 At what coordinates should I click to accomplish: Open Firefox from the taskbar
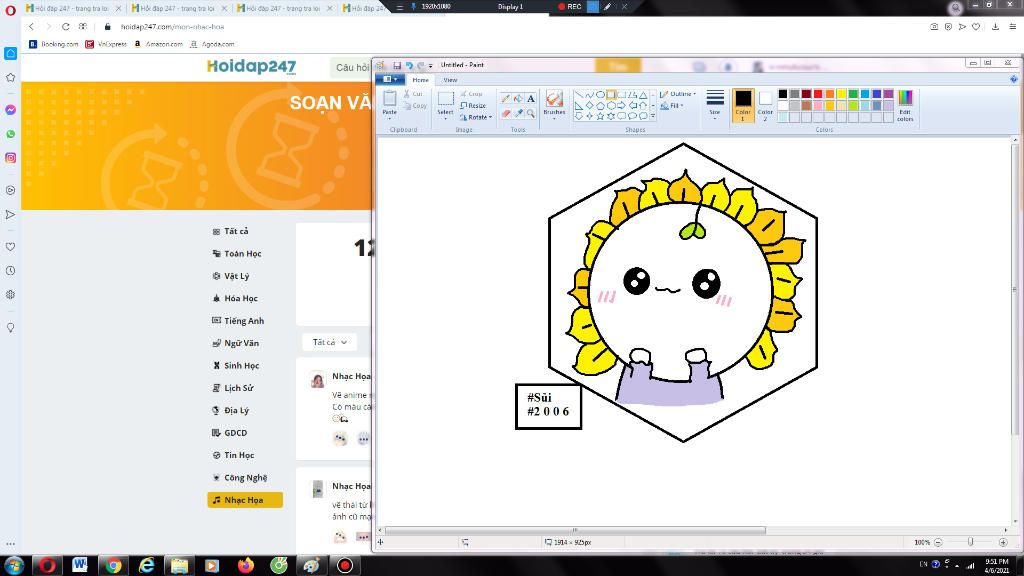coord(246,565)
